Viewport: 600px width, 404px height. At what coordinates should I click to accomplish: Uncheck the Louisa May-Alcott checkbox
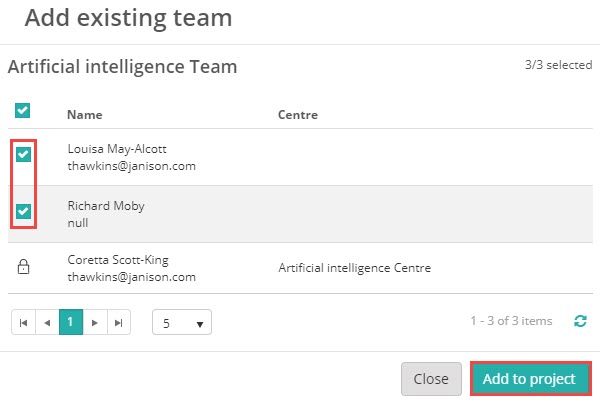click(x=23, y=155)
